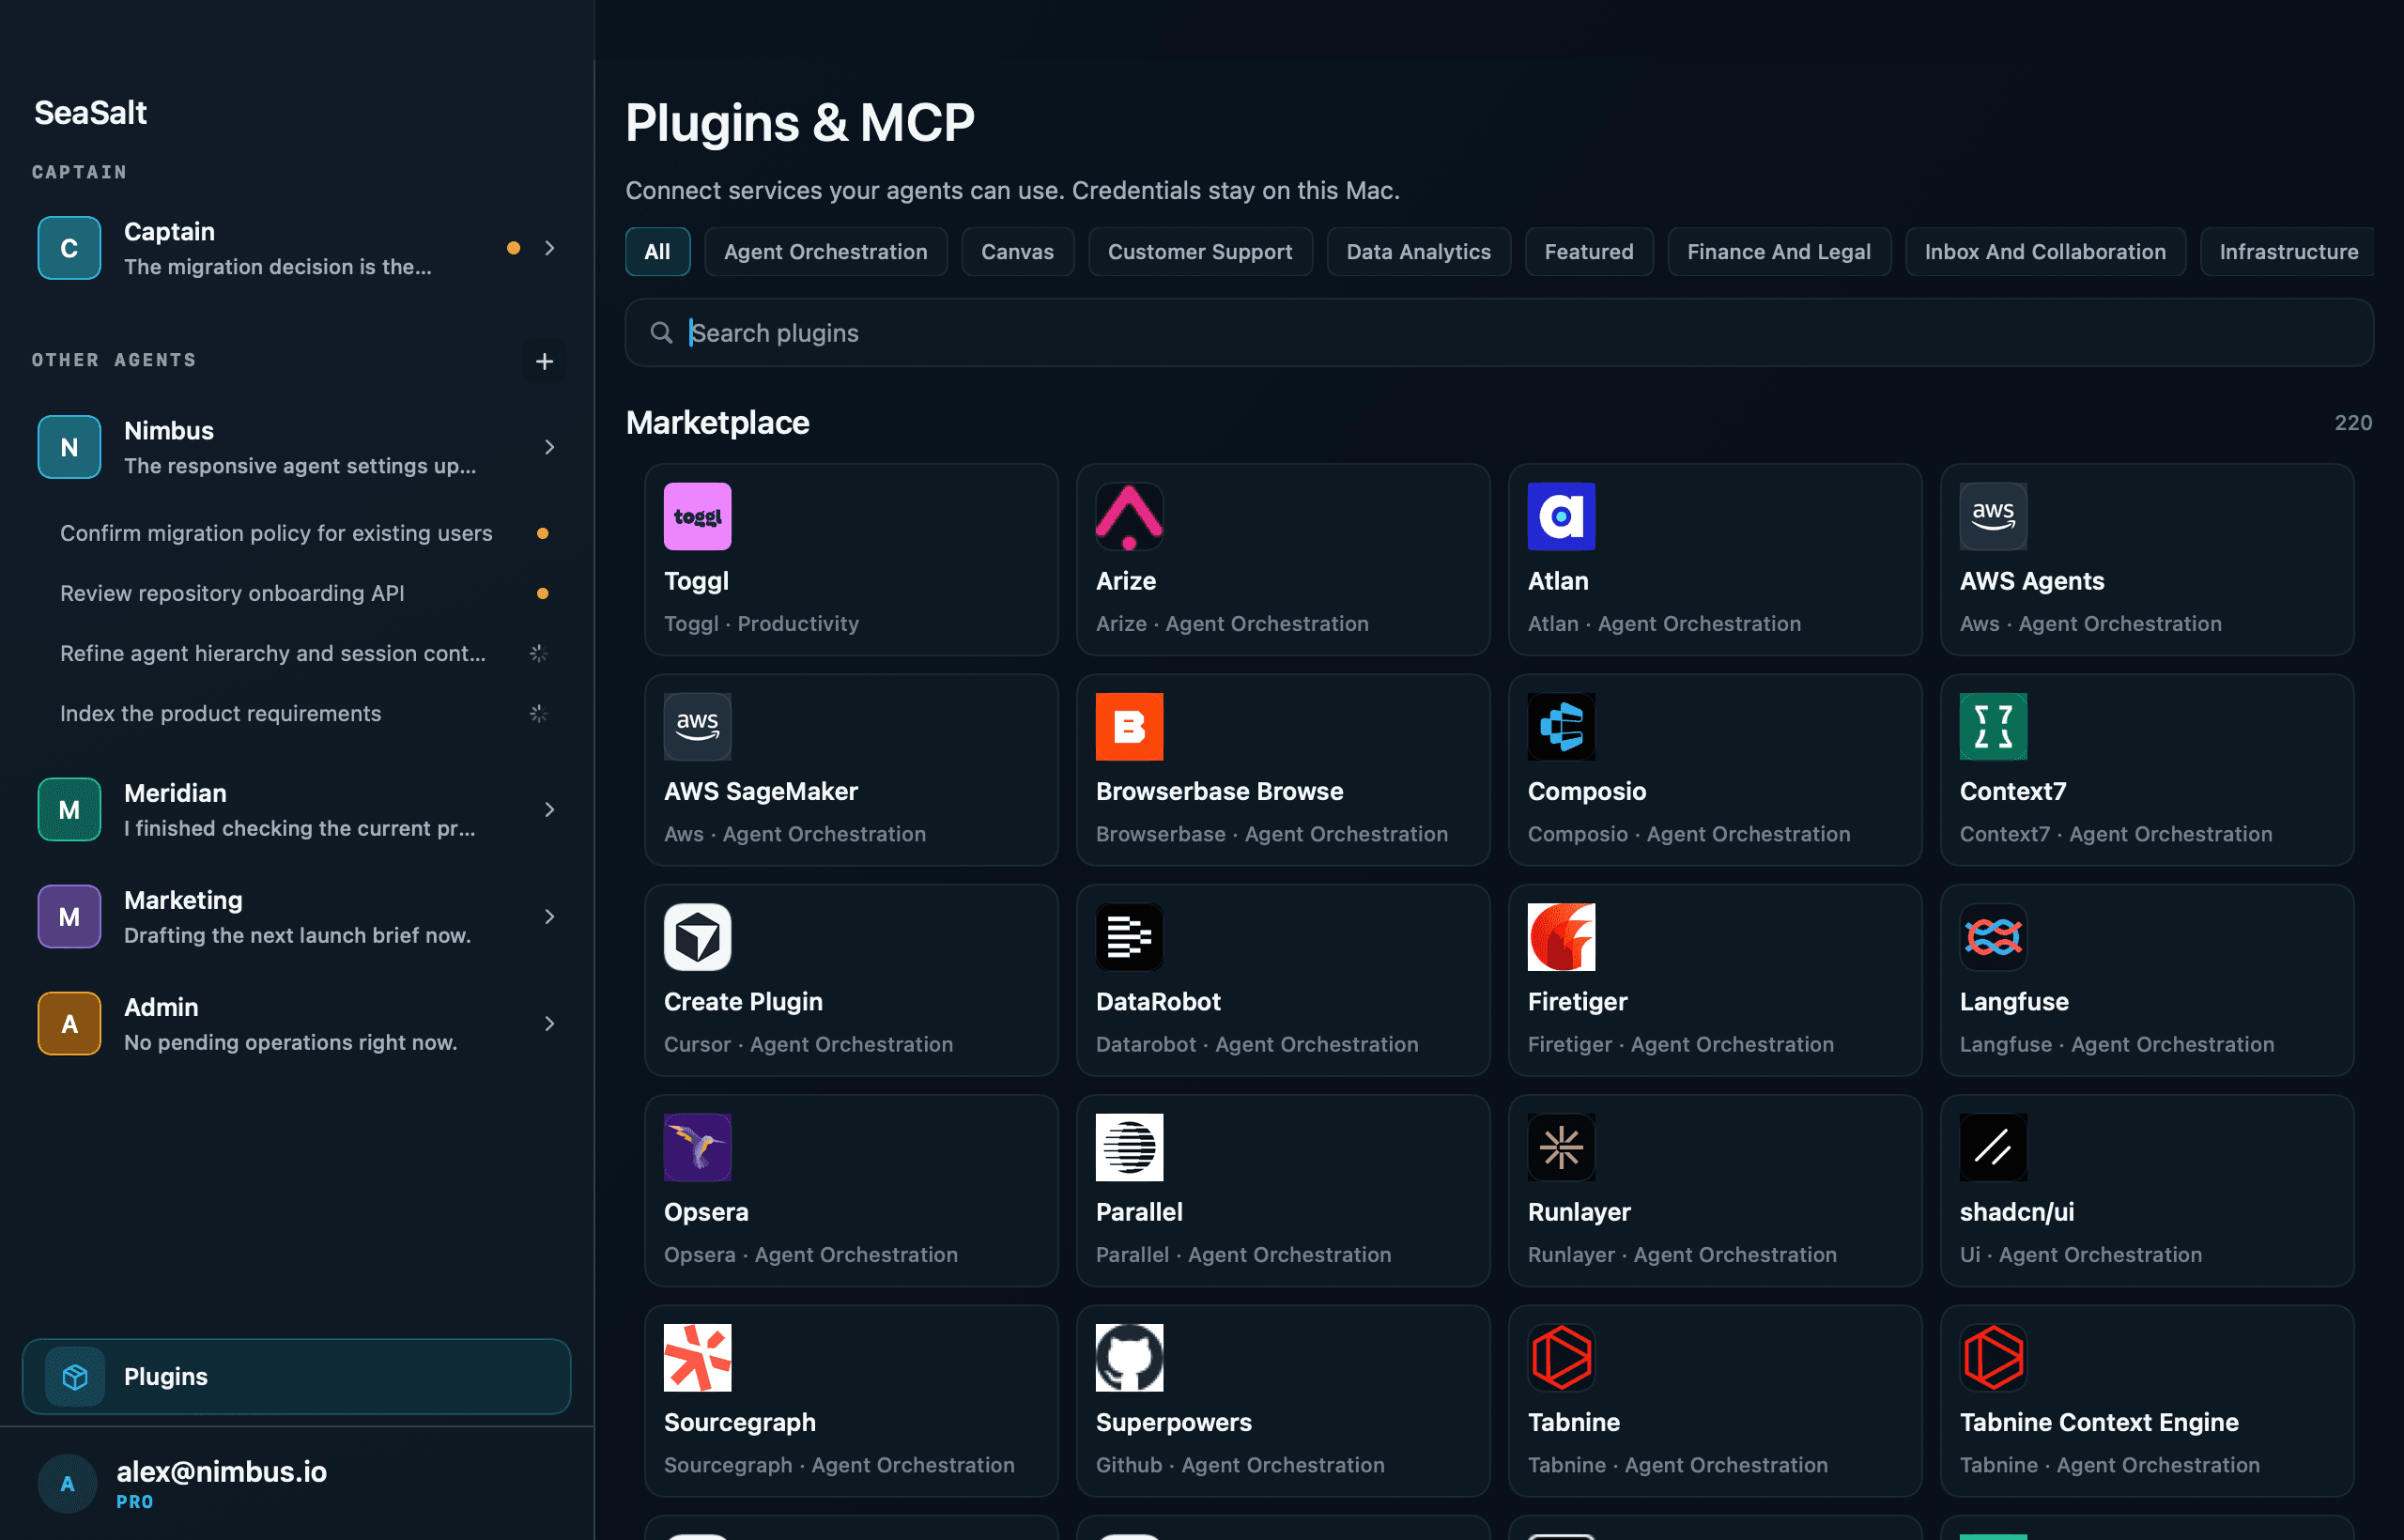2404x1540 pixels.
Task: Select the Atlan plugin icon
Action: pos(1561,516)
